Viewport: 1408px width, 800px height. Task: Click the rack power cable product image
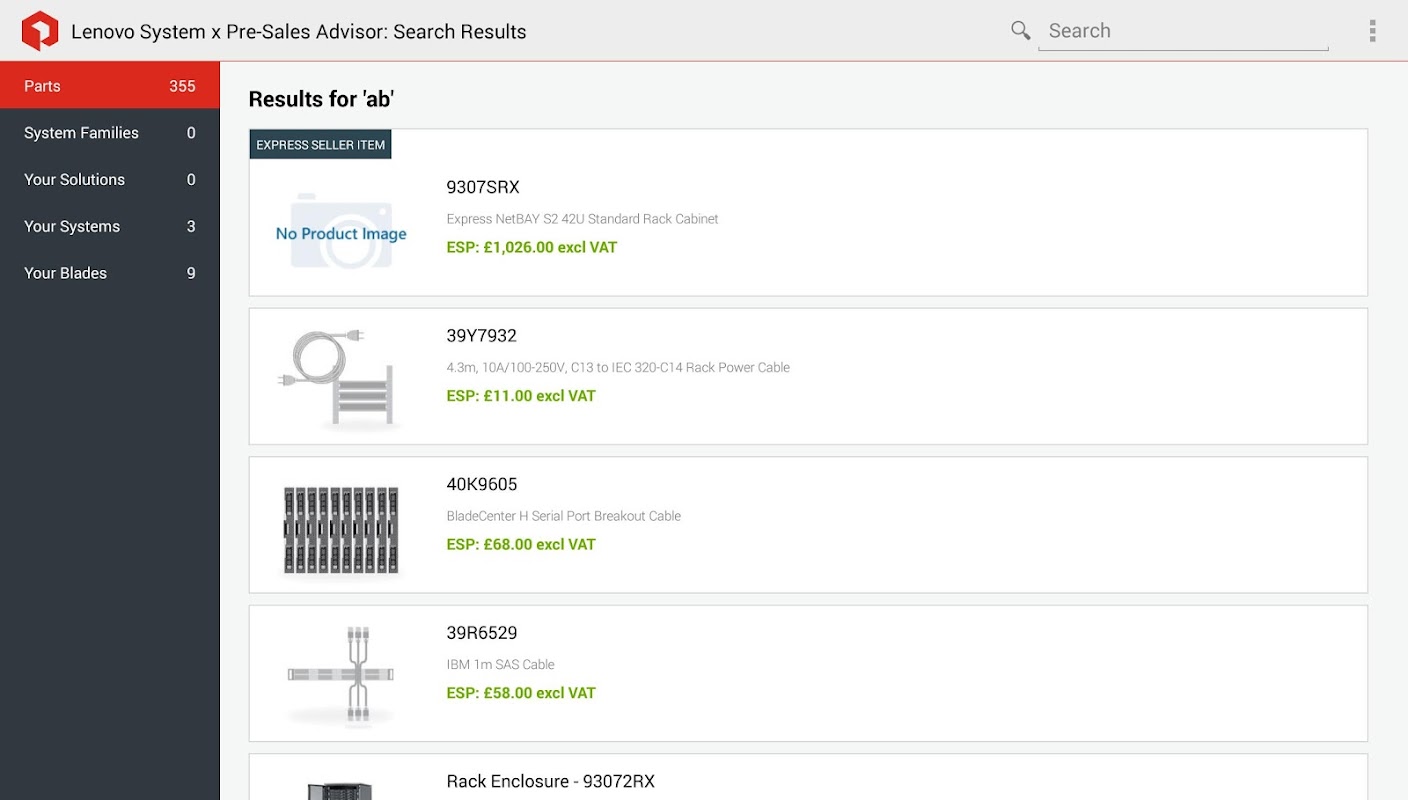point(341,378)
